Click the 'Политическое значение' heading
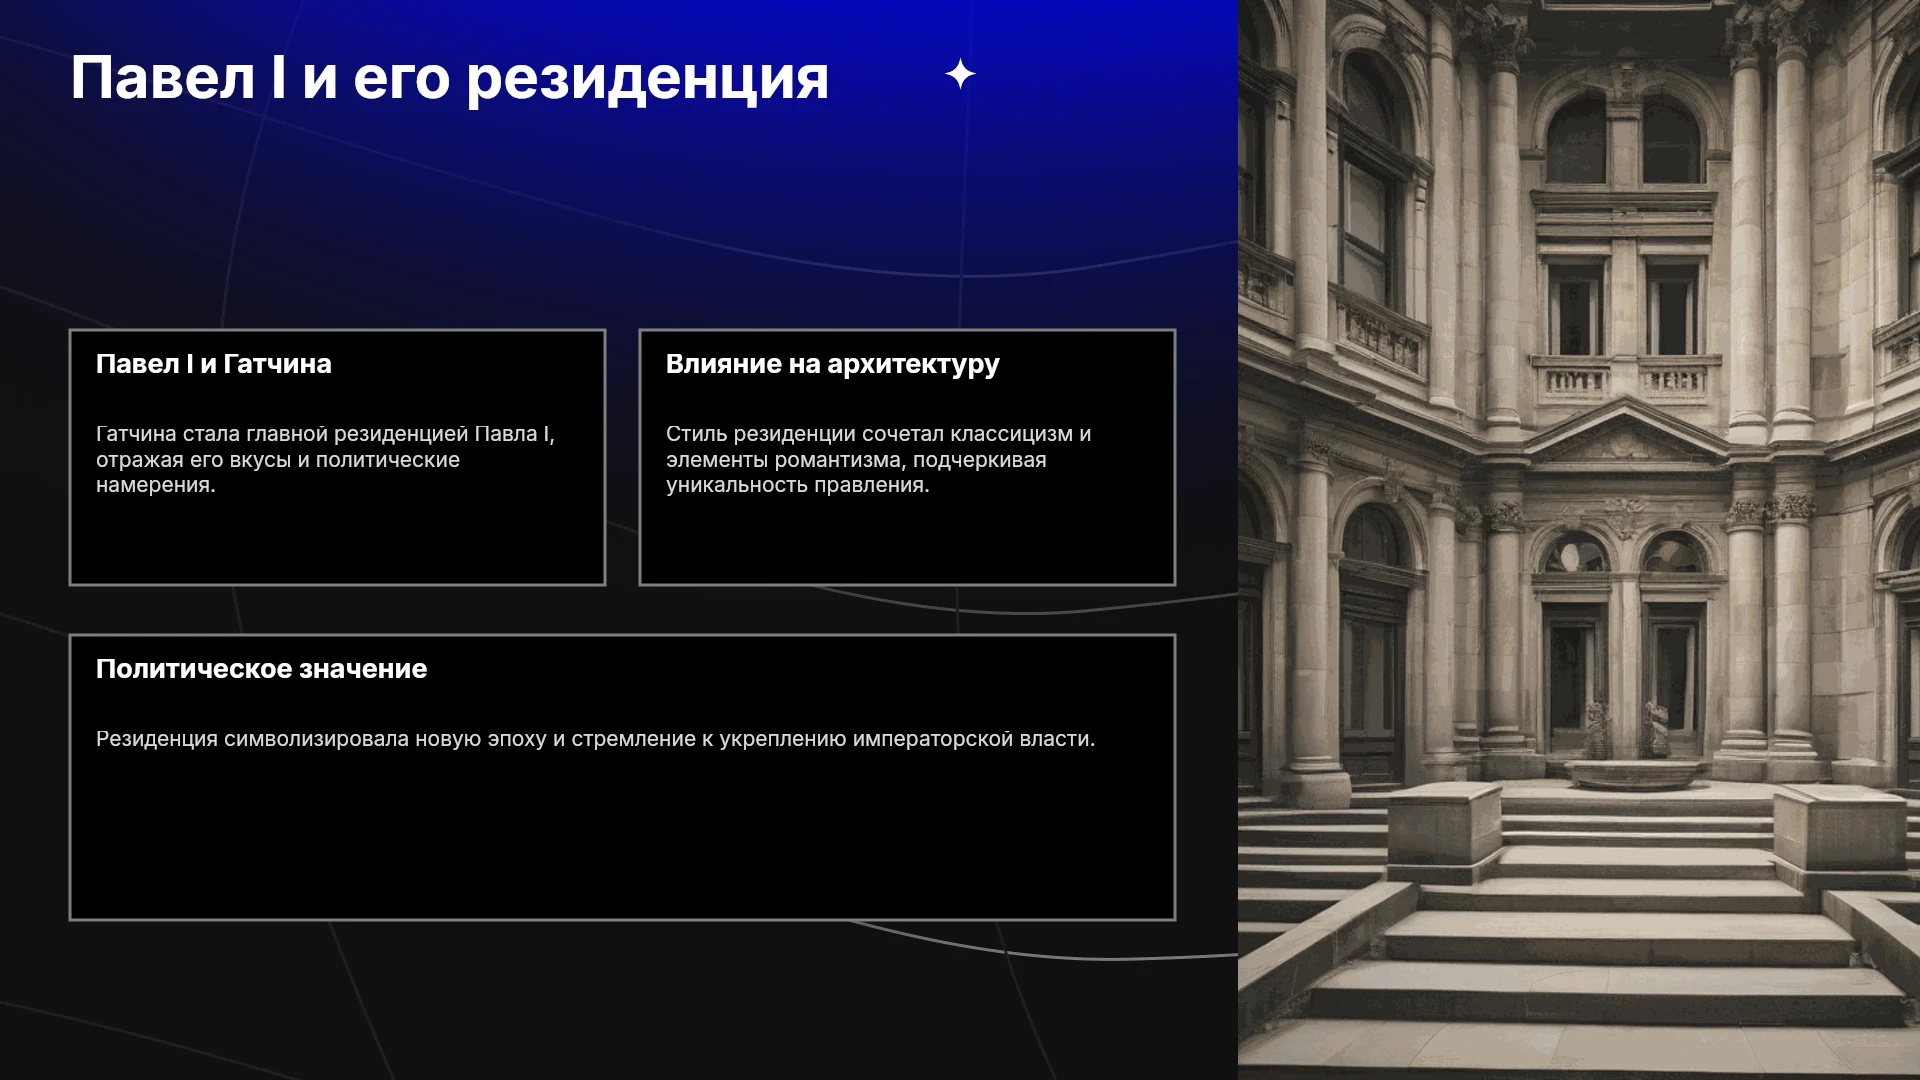The image size is (1920, 1080). [x=261, y=669]
